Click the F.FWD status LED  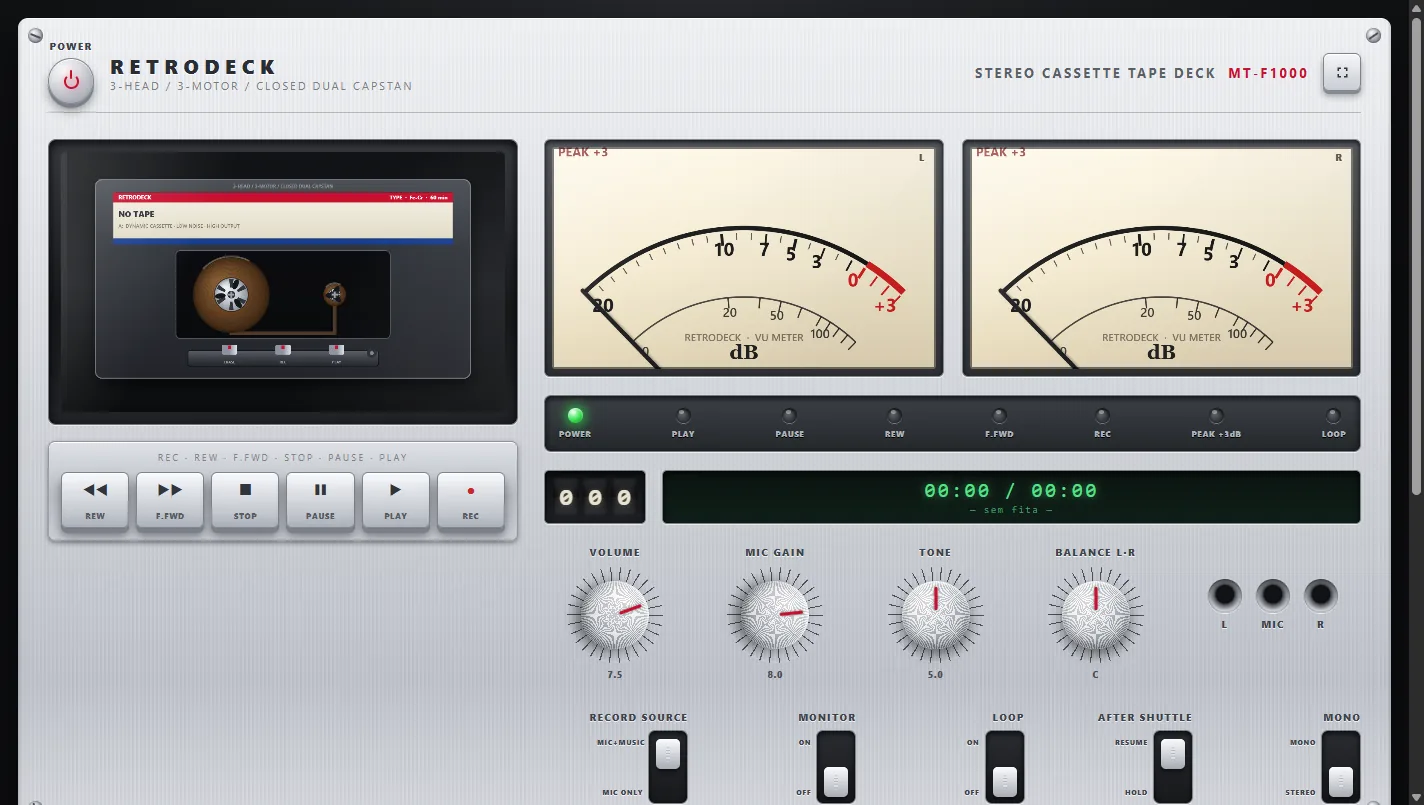999,416
